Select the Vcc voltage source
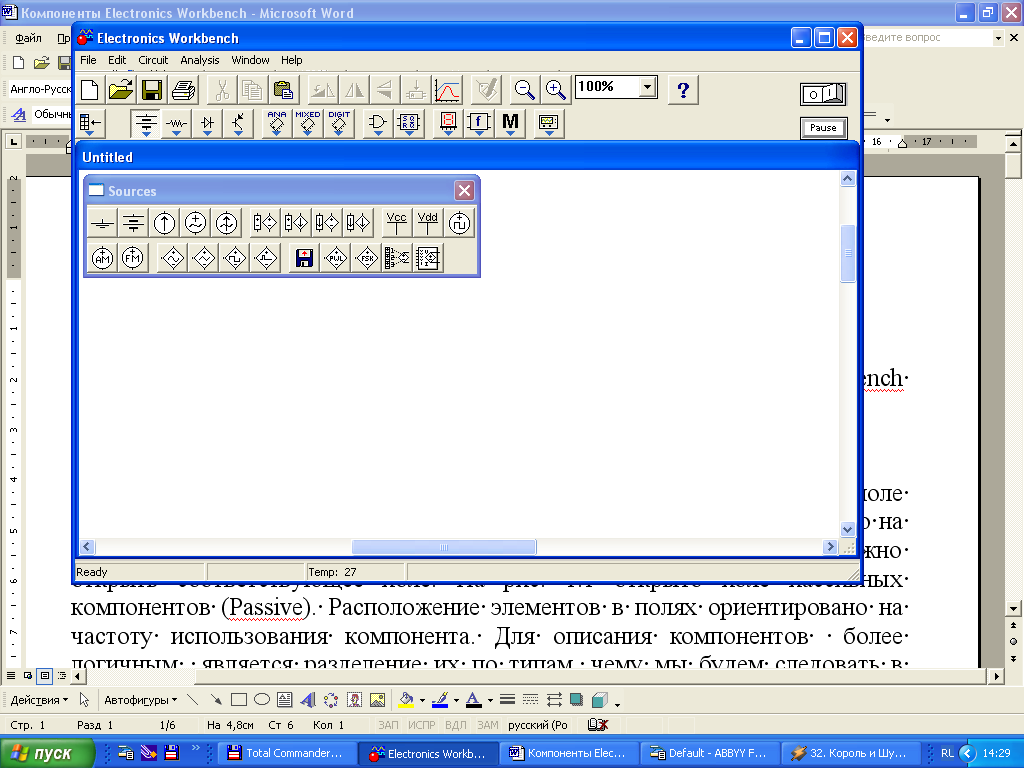 pos(396,223)
